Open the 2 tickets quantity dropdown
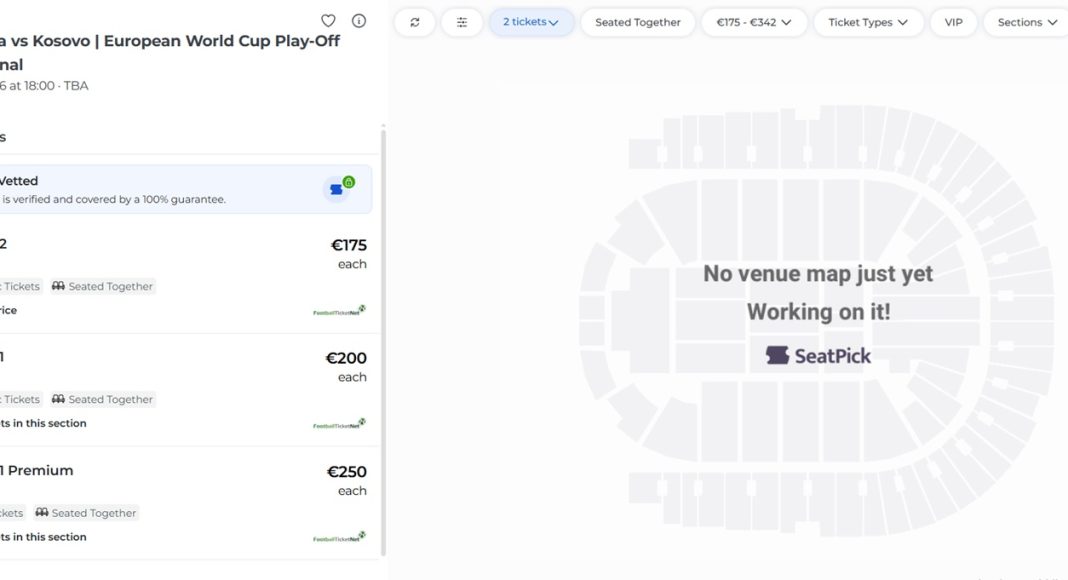 pos(531,22)
